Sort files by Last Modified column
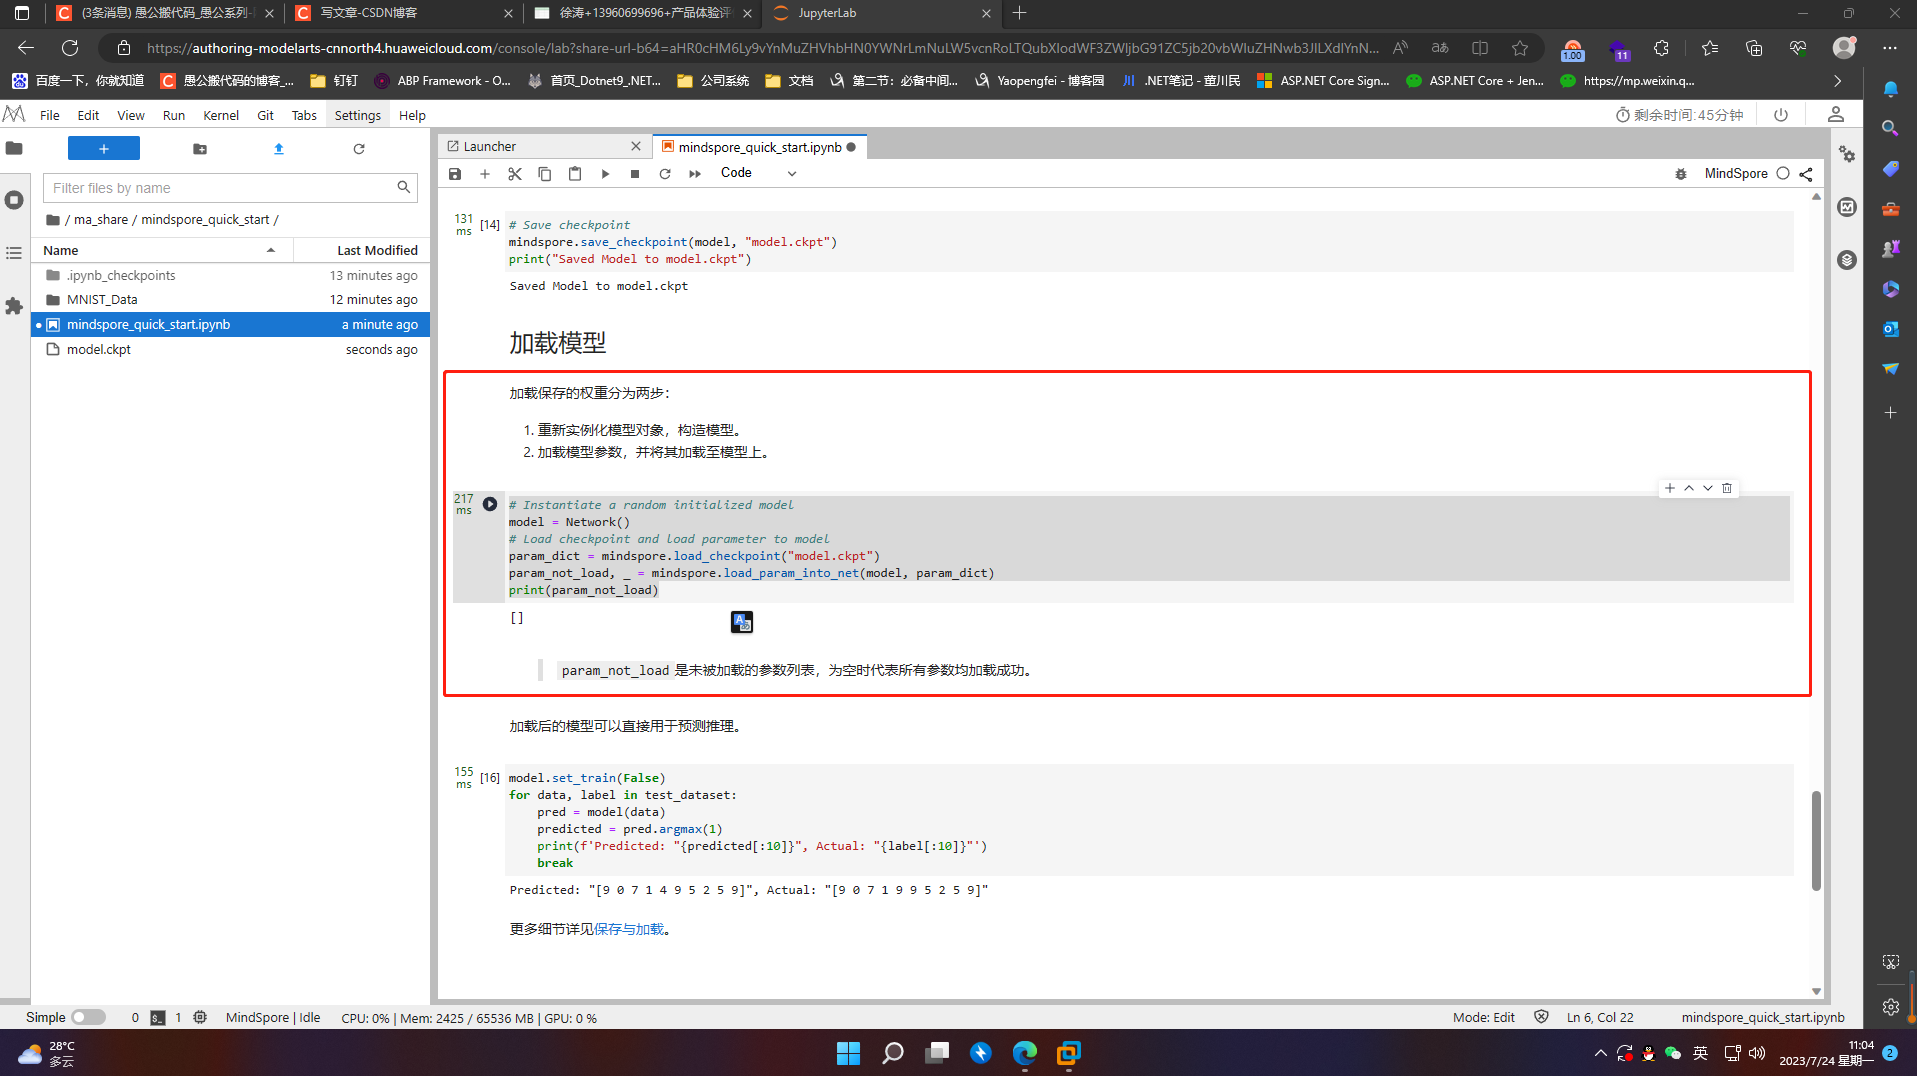Viewport: 1917px width, 1076px height. point(362,251)
